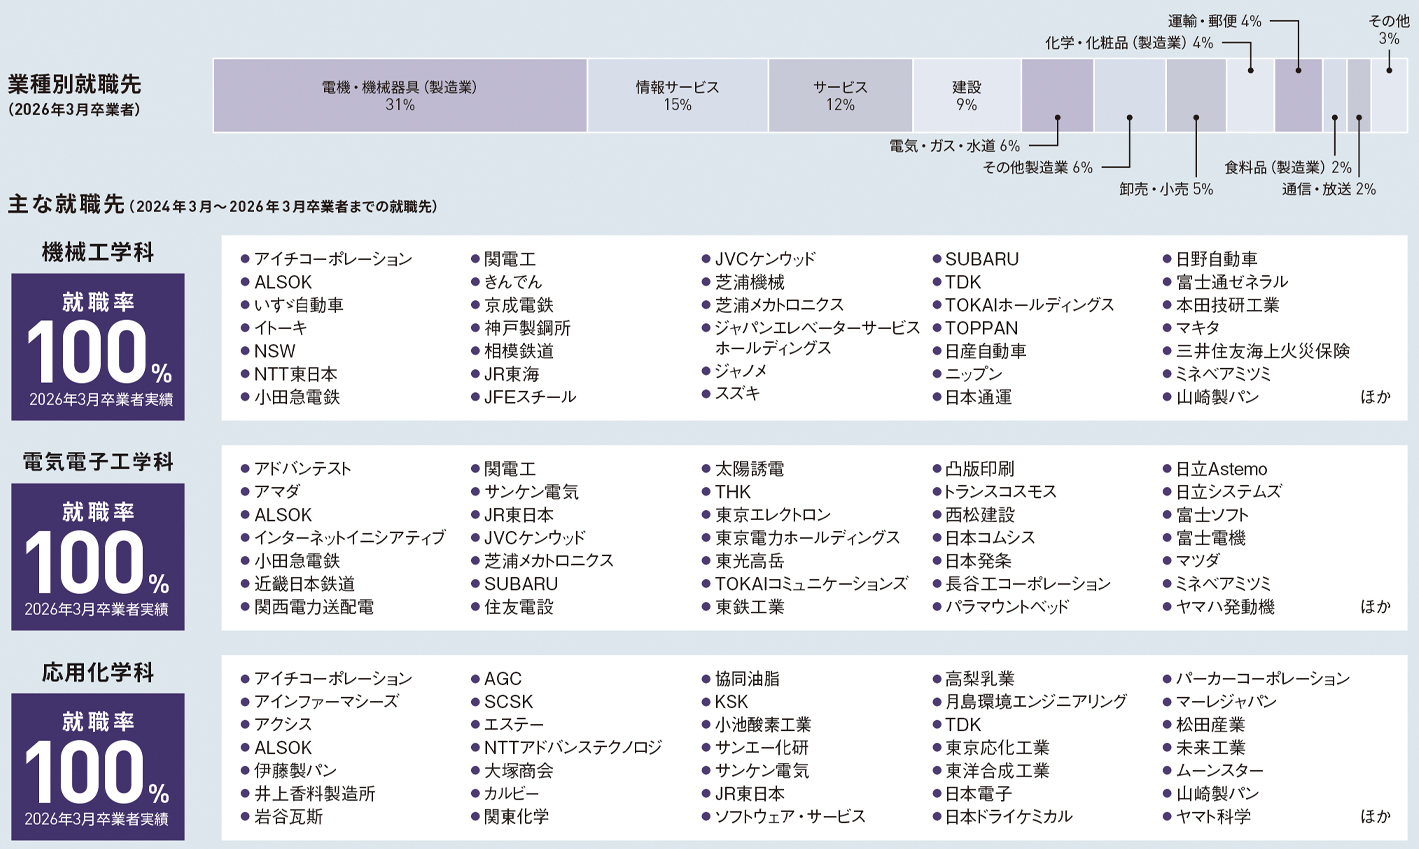Click the 電機・機械器具 (製造業) 31% bar segment
The image size is (1419, 849).
pyautogui.click(x=400, y=96)
